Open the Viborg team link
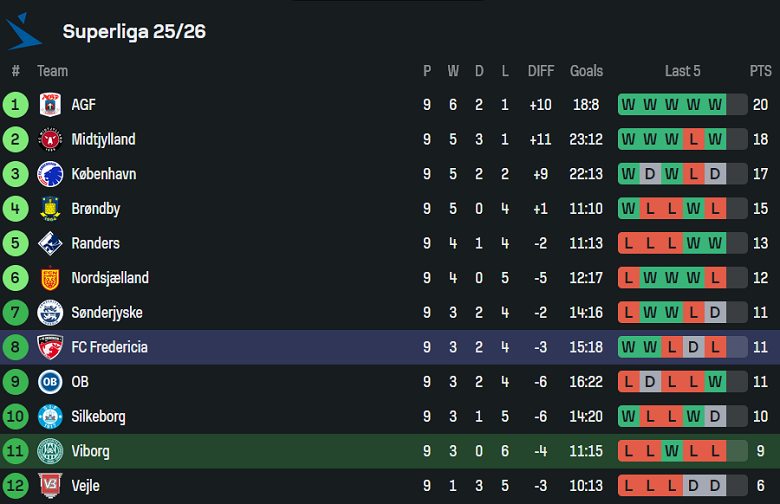The width and height of the screenshot is (780, 504). coord(90,451)
